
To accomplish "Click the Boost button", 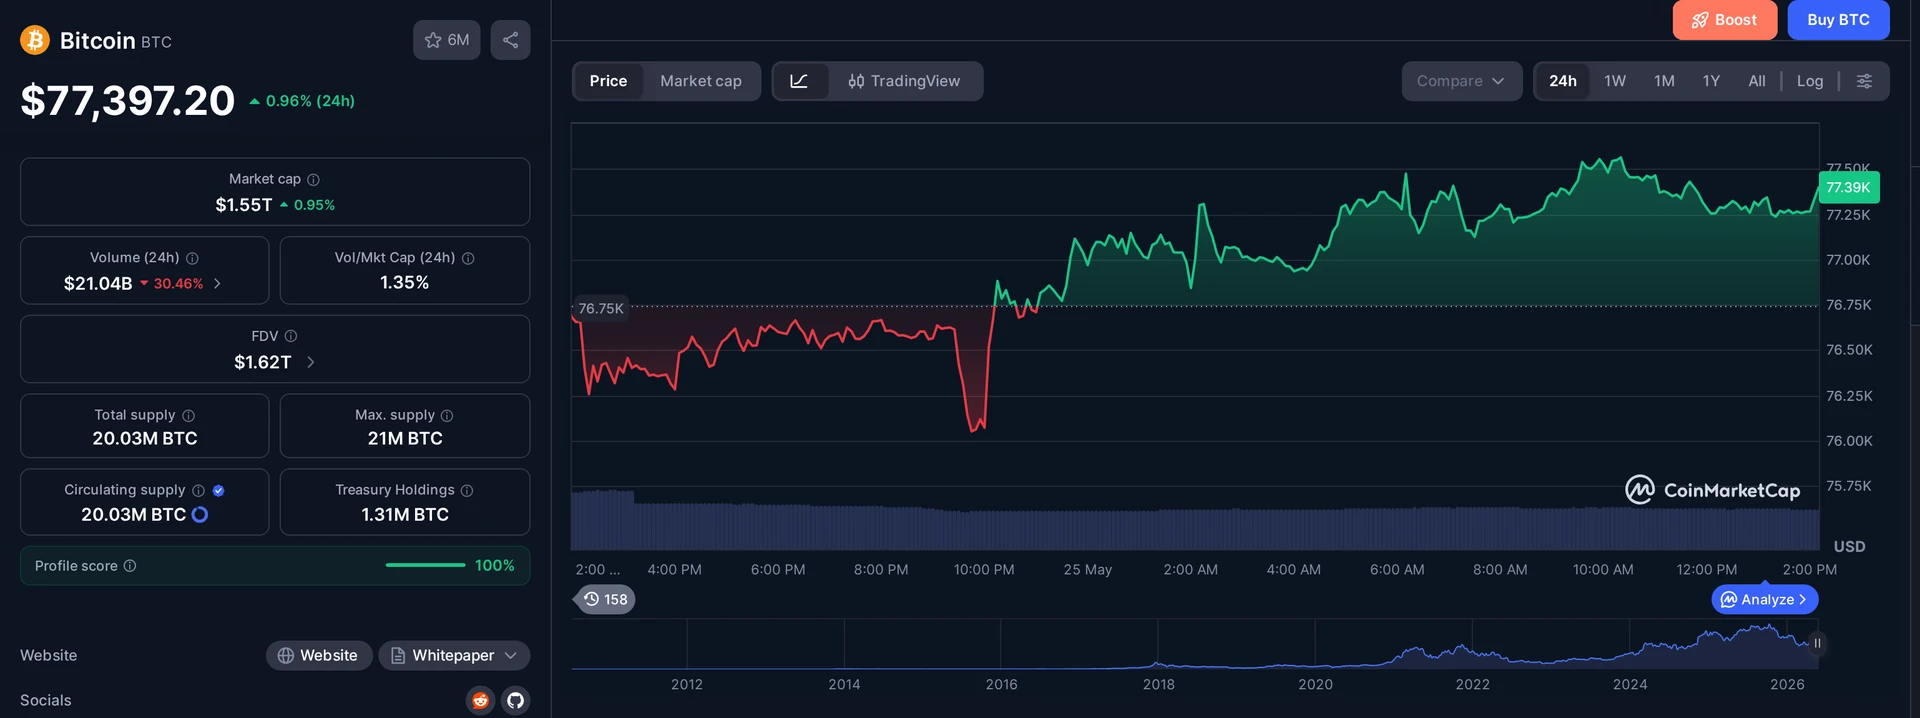I will 1724,20.
